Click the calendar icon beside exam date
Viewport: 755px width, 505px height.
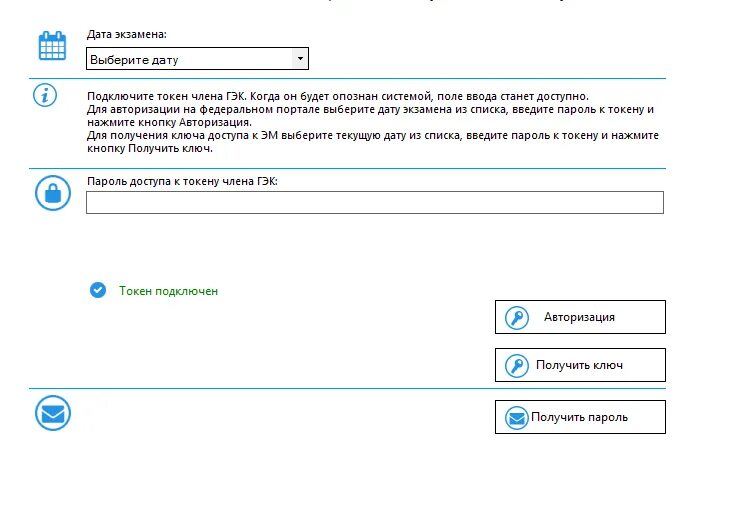pyautogui.click(x=52, y=46)
